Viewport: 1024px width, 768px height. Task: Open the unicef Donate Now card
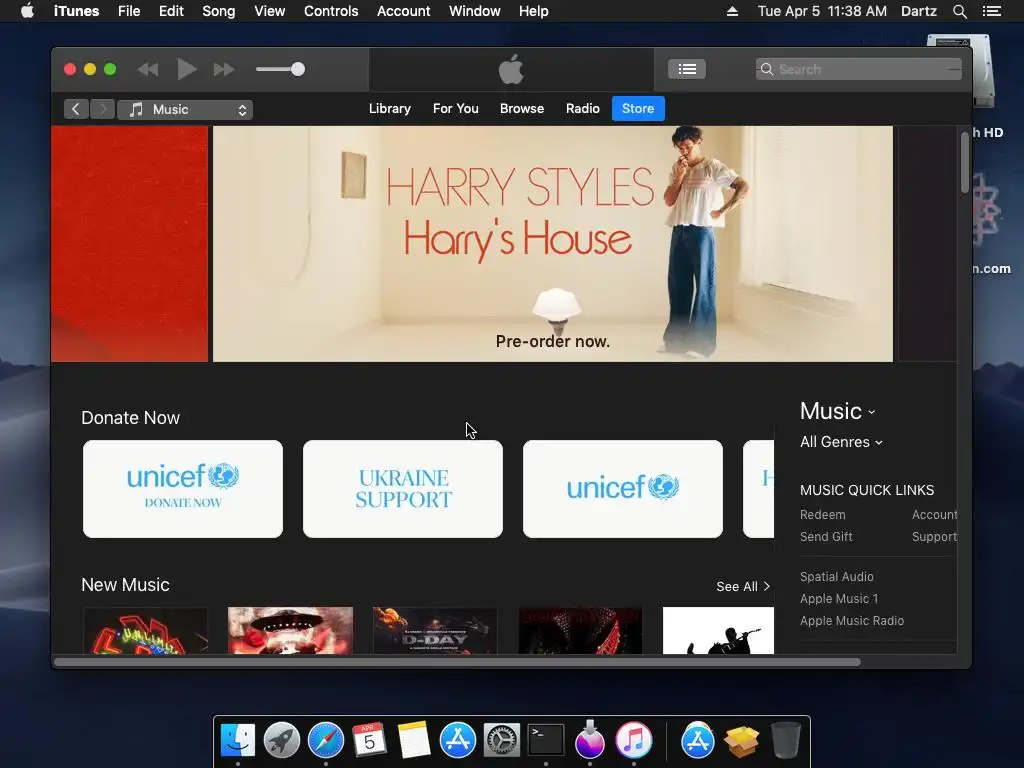[183, 489]
